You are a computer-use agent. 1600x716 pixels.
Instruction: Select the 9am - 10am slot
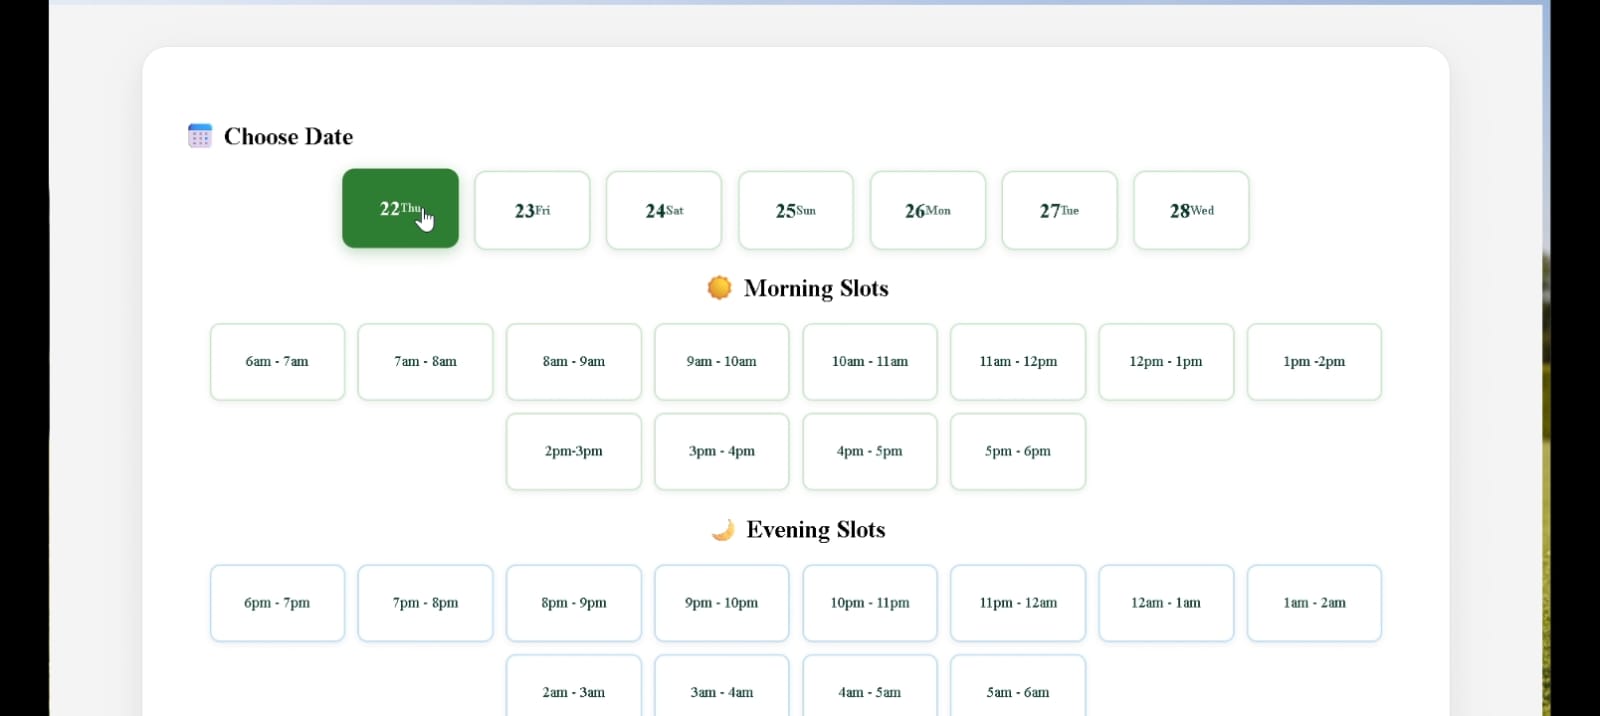pos(721,362)
